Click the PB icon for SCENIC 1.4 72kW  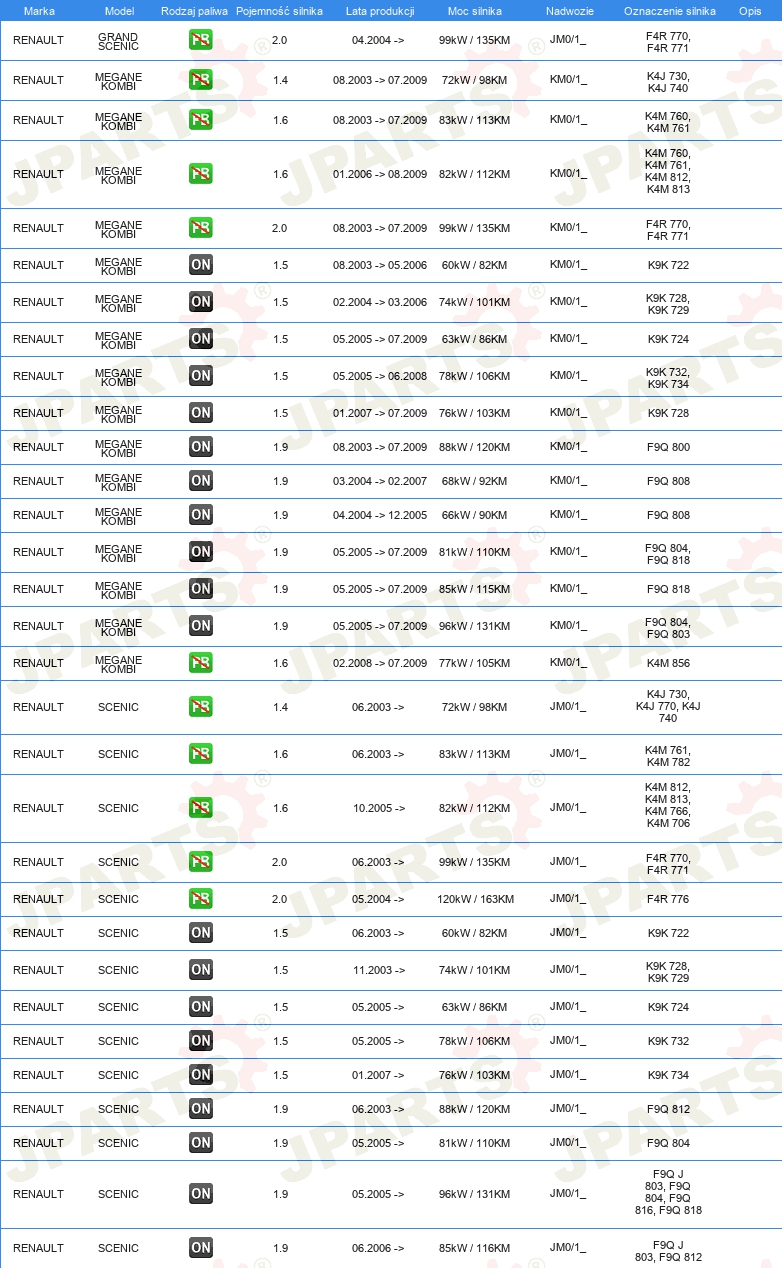coord(201,707)
